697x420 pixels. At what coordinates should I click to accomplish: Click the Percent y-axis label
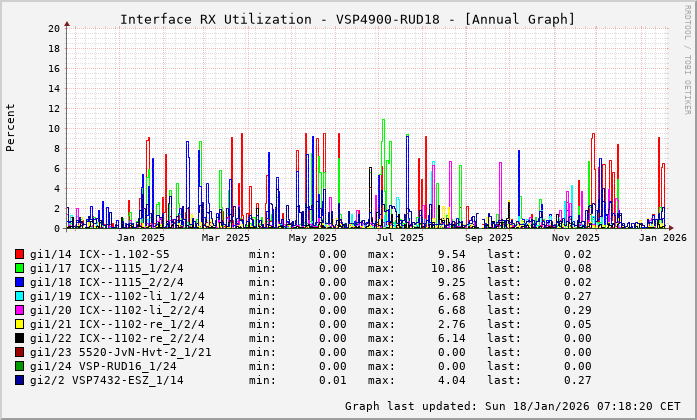click(11, 127)
